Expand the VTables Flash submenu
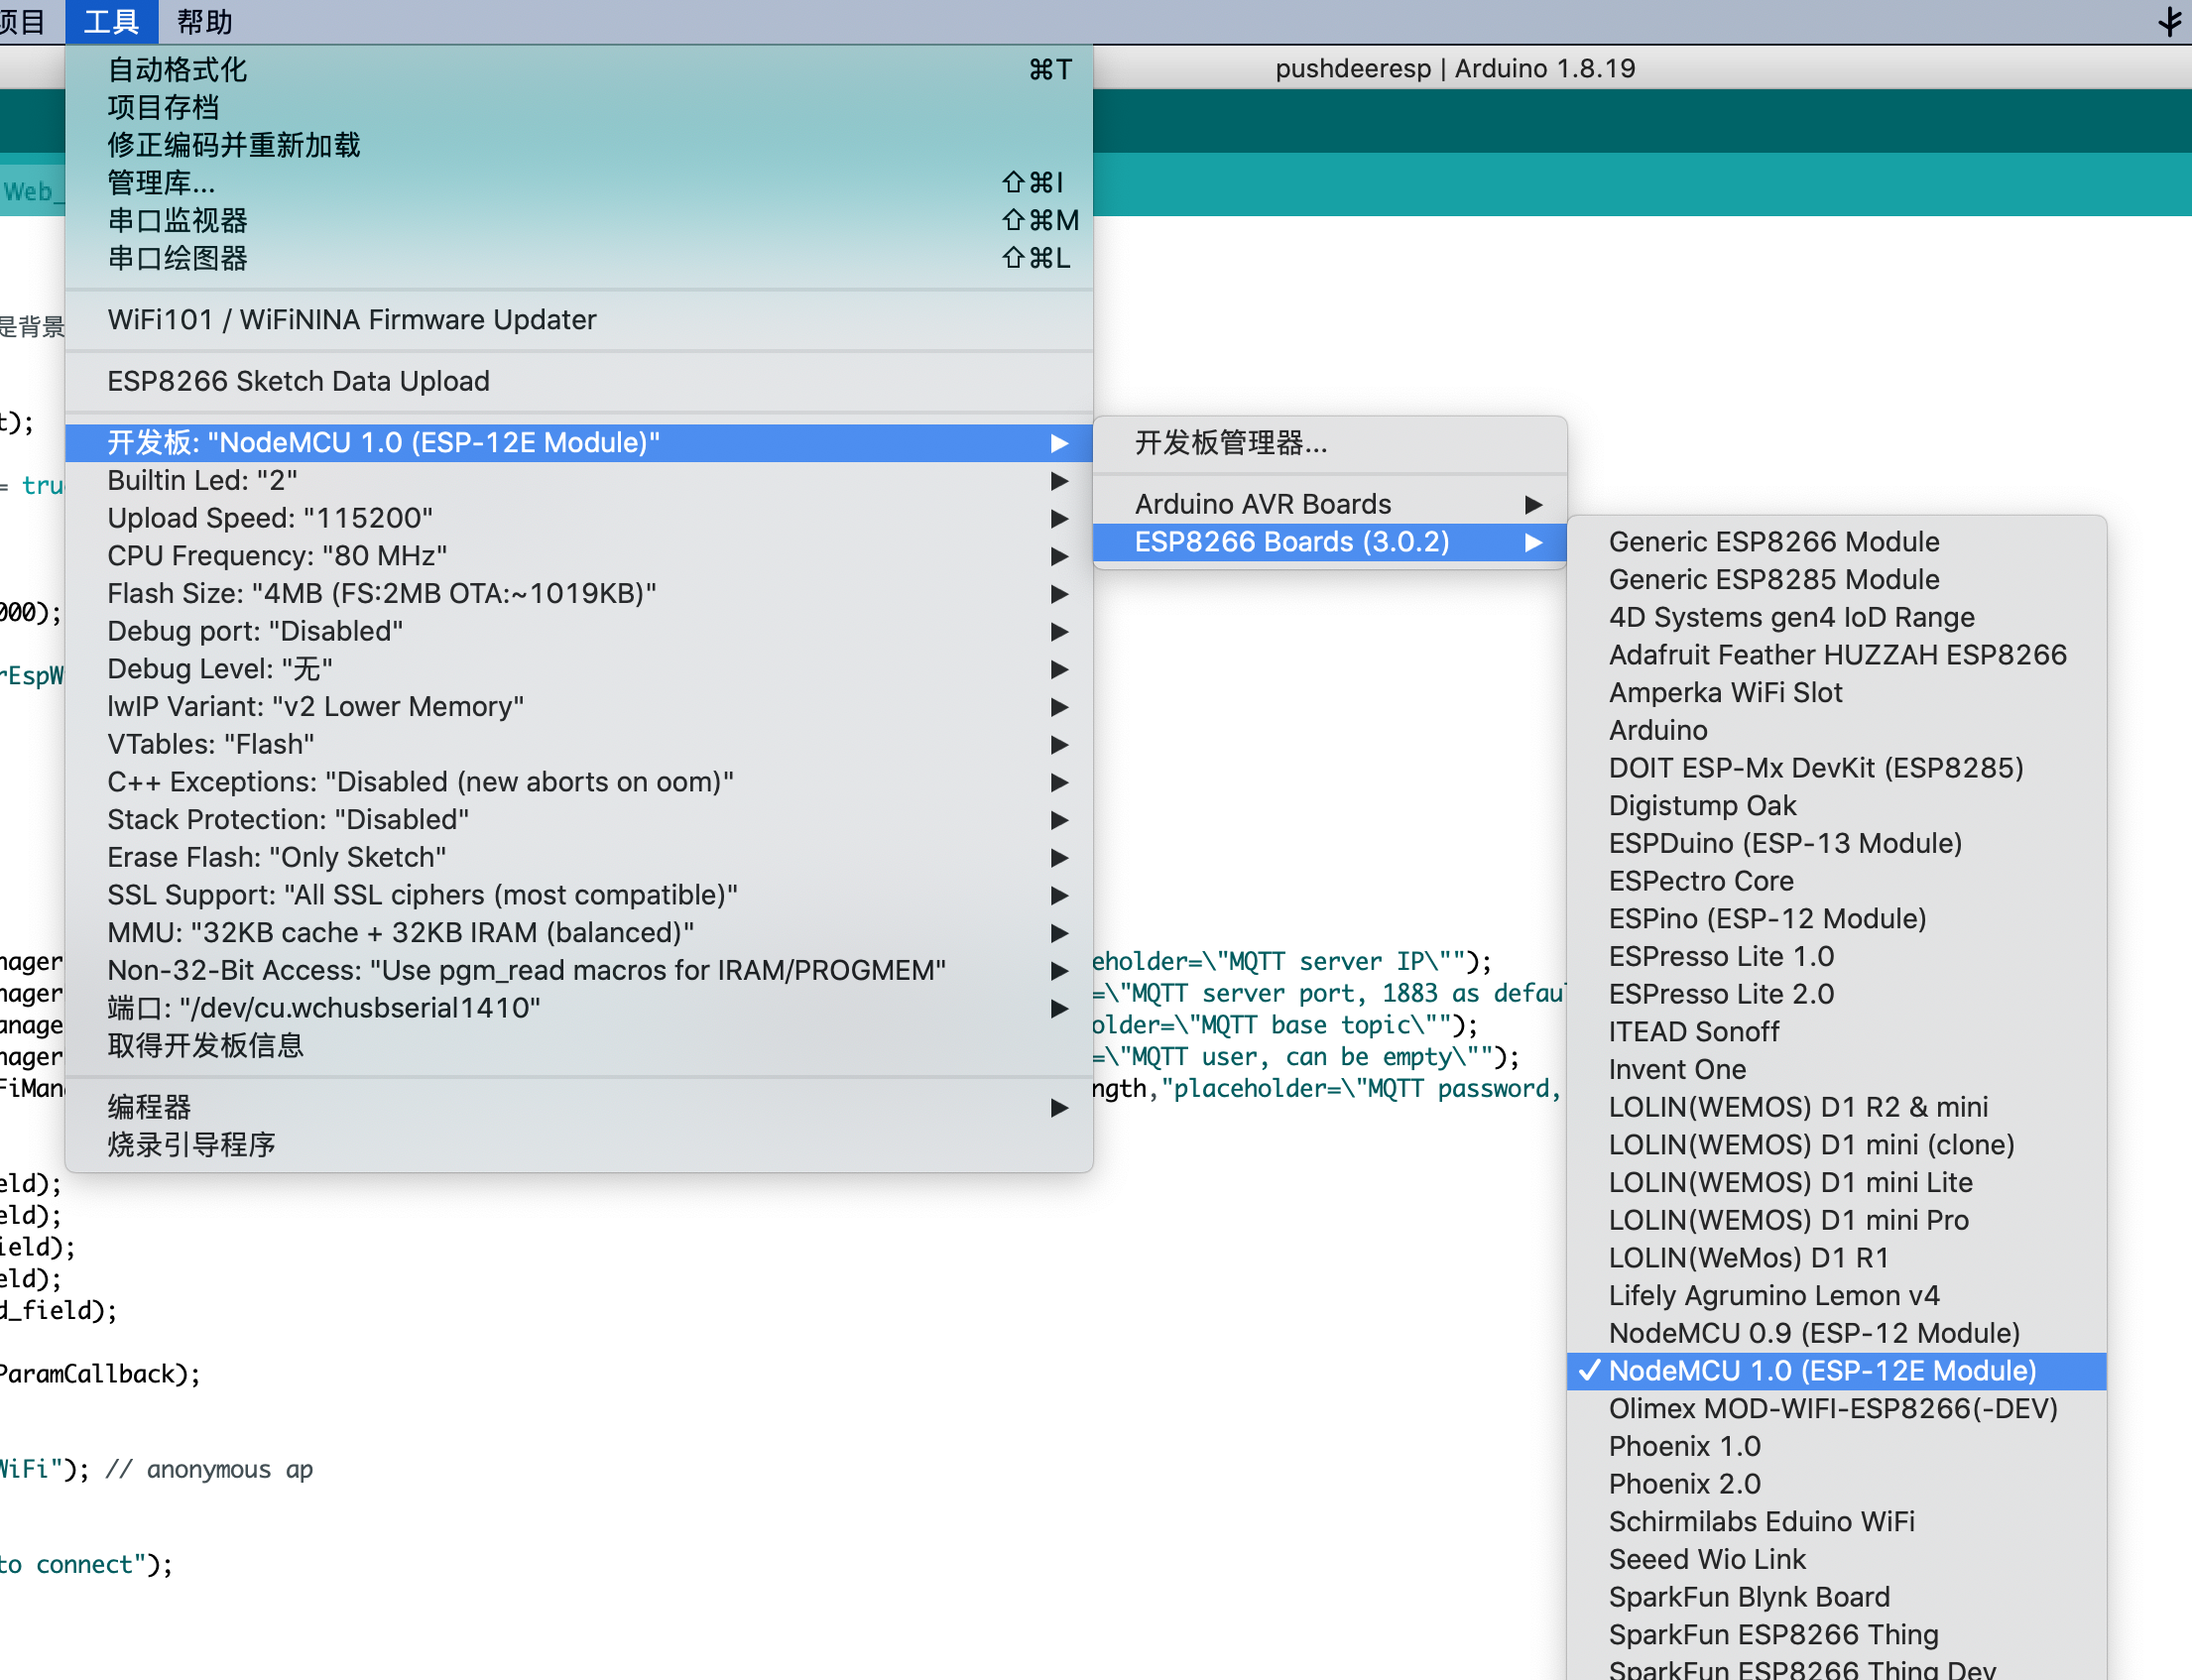2192x1680 pixels. [579, 745]
